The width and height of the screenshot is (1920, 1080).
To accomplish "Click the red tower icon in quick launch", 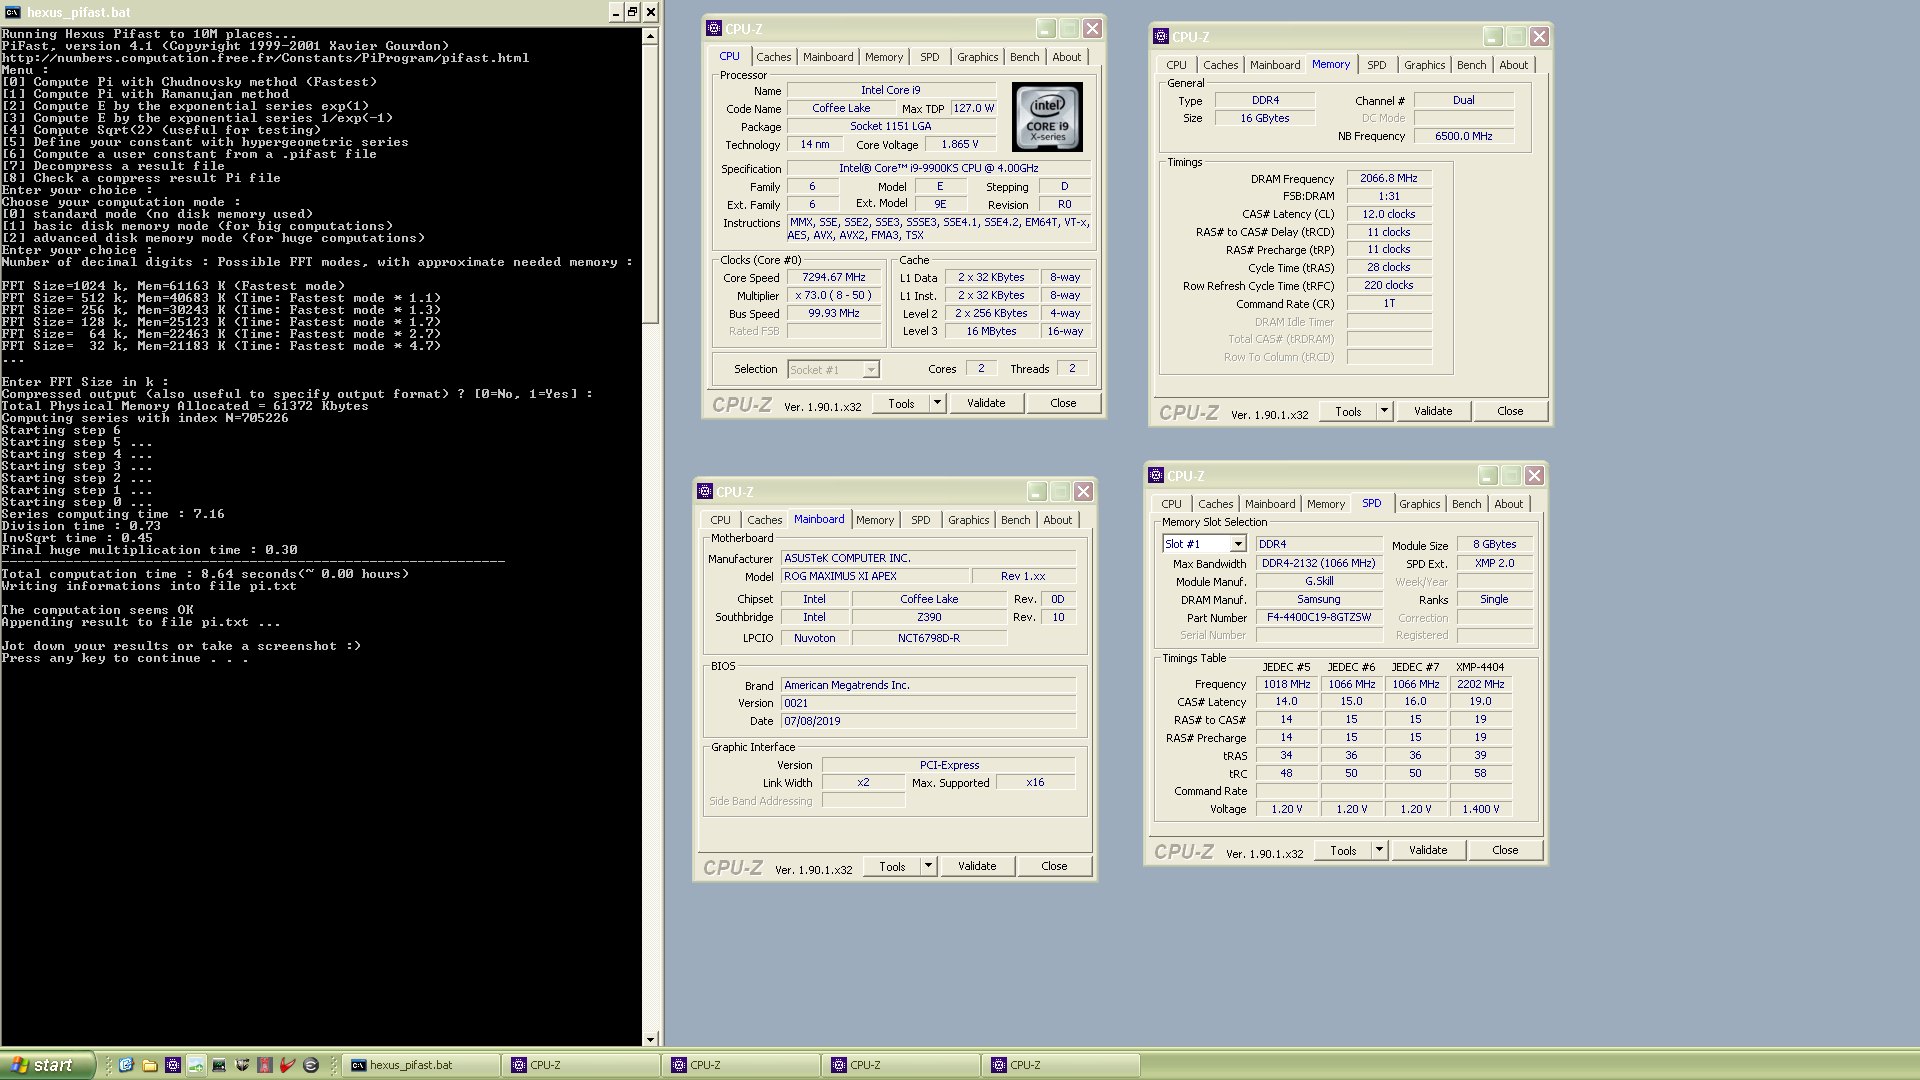I will tap(265, 1065).
